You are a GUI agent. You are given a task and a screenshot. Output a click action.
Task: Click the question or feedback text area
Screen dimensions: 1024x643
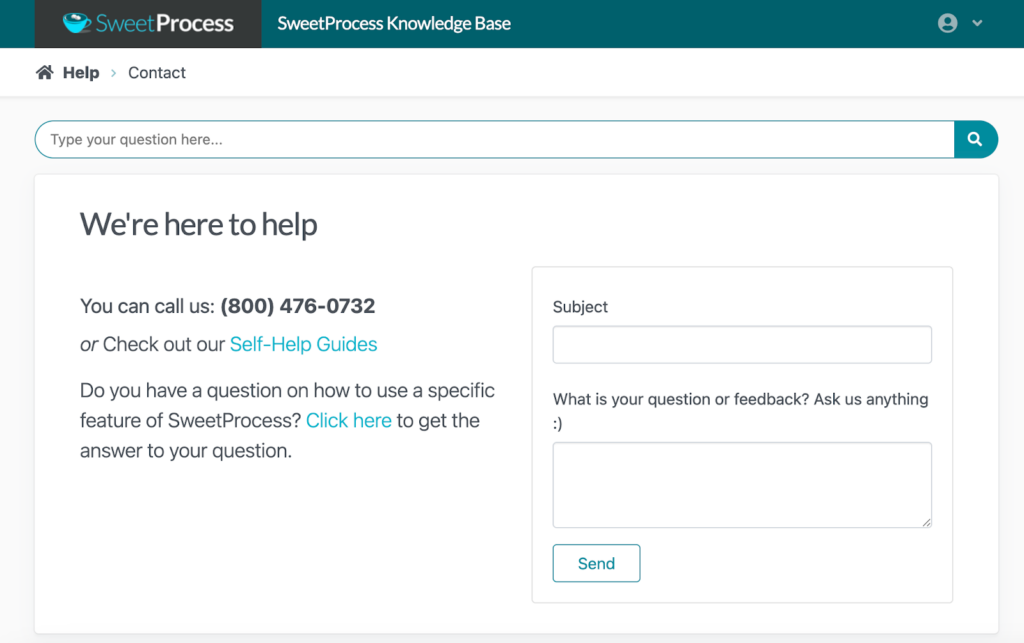click(x=741, y=483)
